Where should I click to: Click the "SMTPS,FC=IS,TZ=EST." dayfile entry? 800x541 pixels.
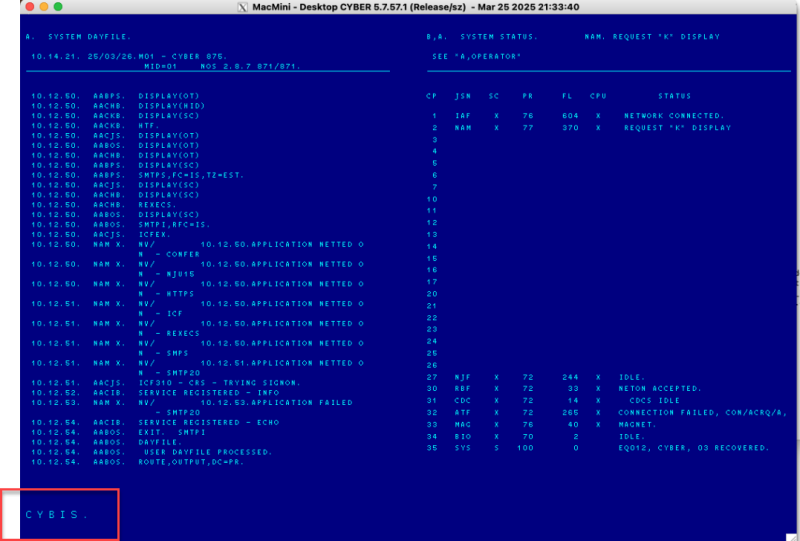[191, 175]
